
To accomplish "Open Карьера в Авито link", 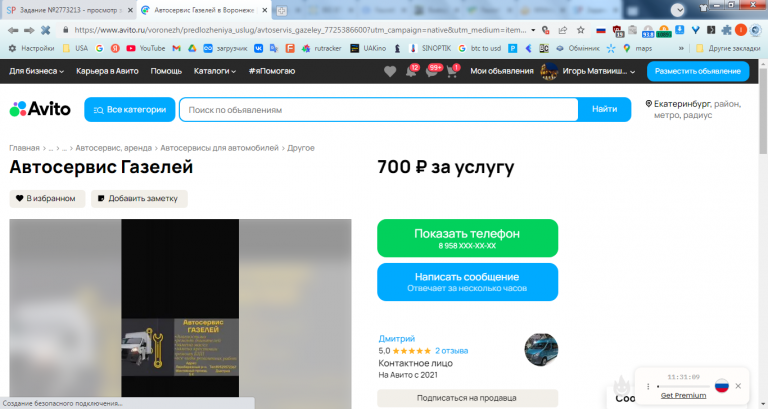I will pyautogui.click(x=107, y=71).
